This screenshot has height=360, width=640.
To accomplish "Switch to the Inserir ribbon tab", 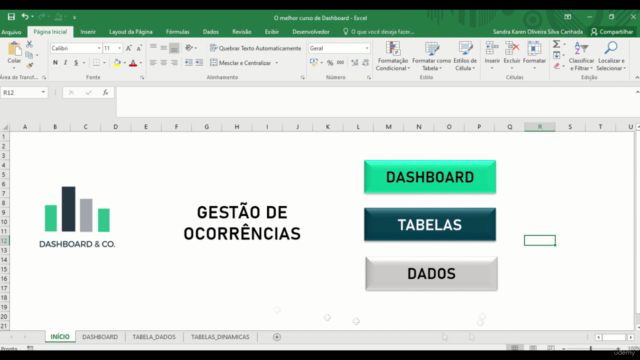I will pos(88,32).
